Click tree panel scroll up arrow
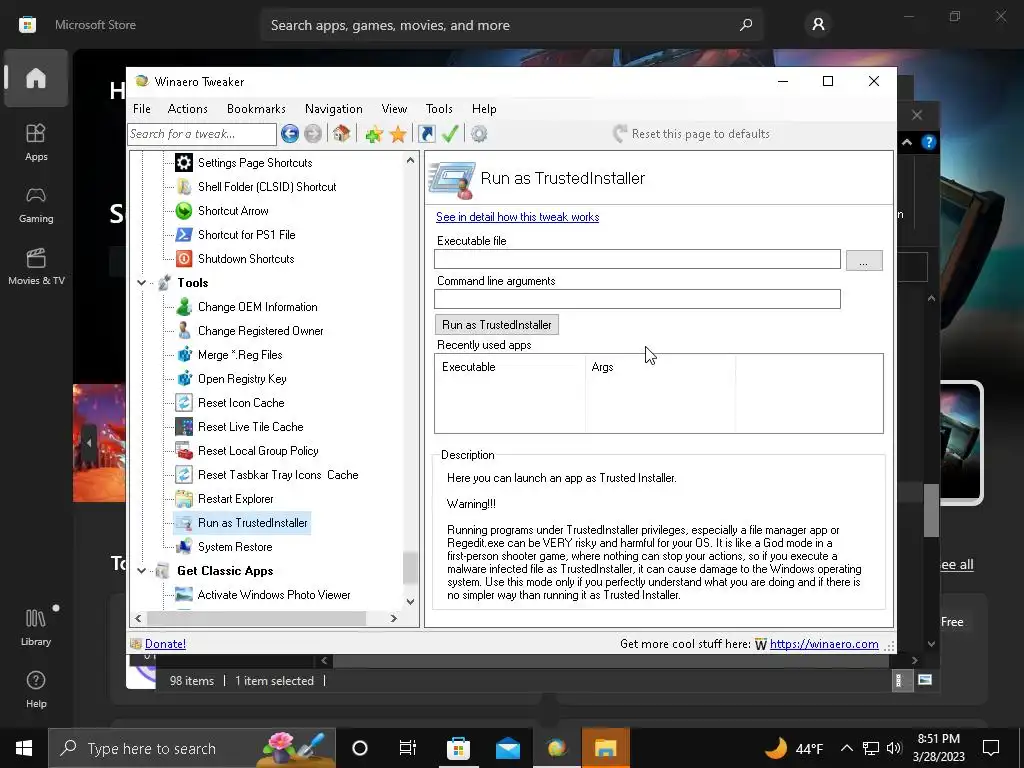 pos(410,160)
